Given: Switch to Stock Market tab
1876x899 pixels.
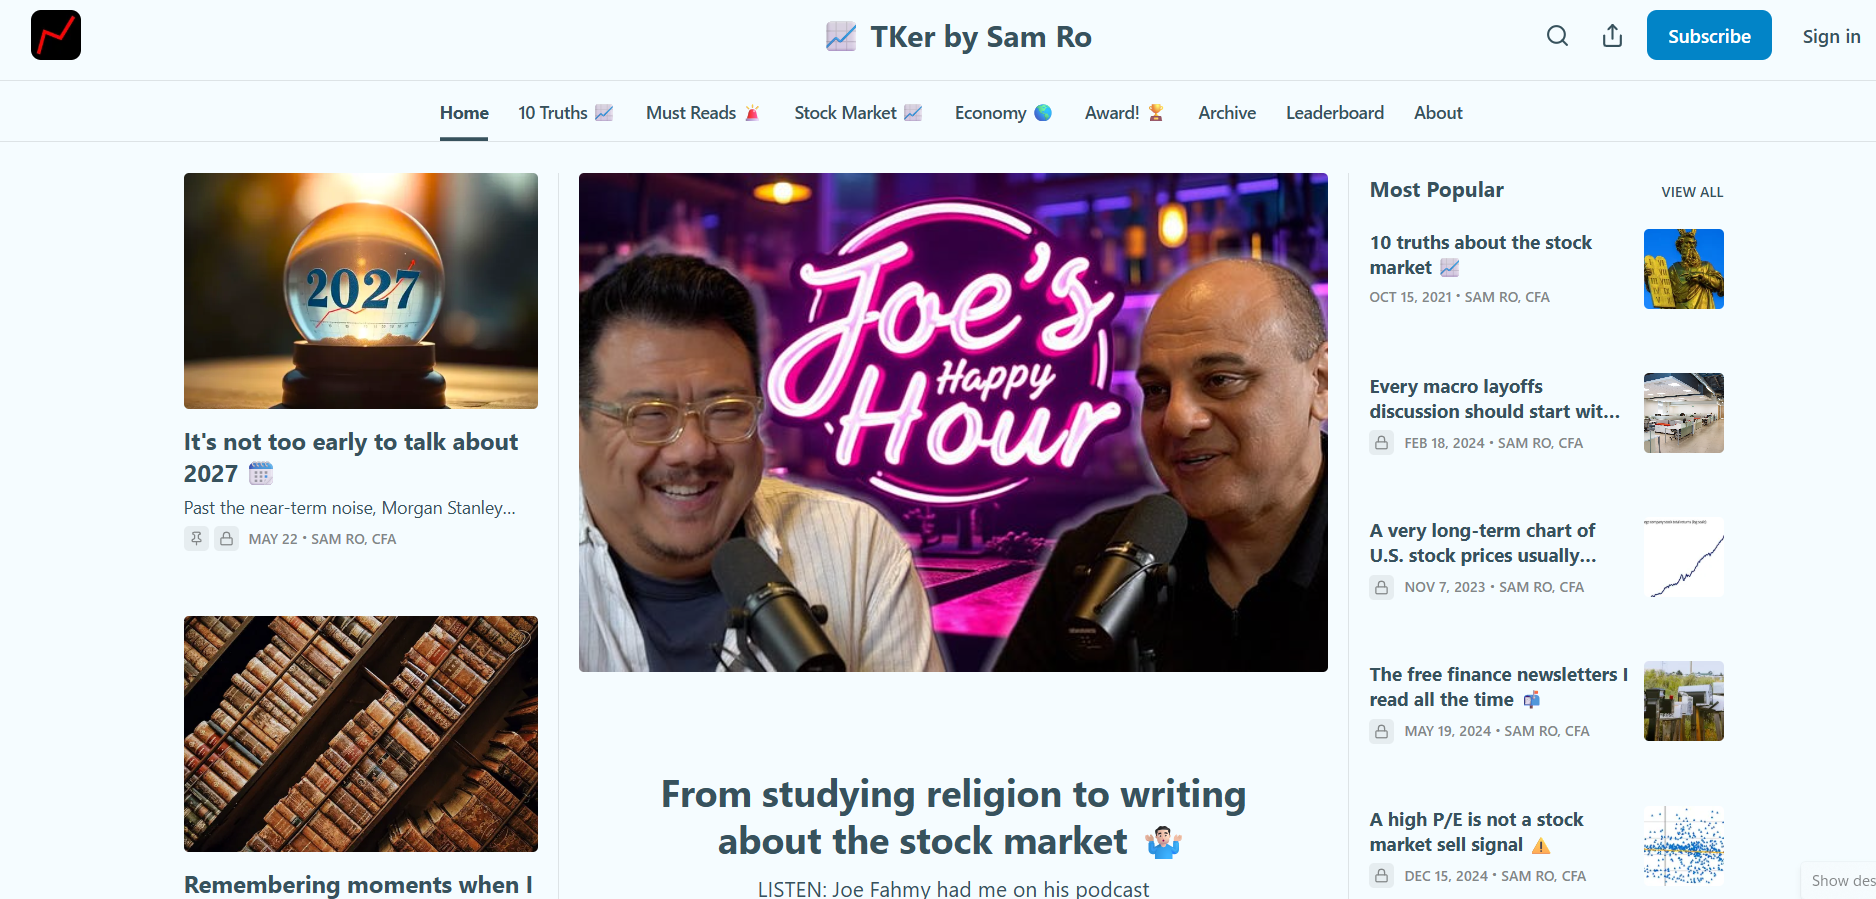Looking at the screenshot, I should tap(858, 113).
